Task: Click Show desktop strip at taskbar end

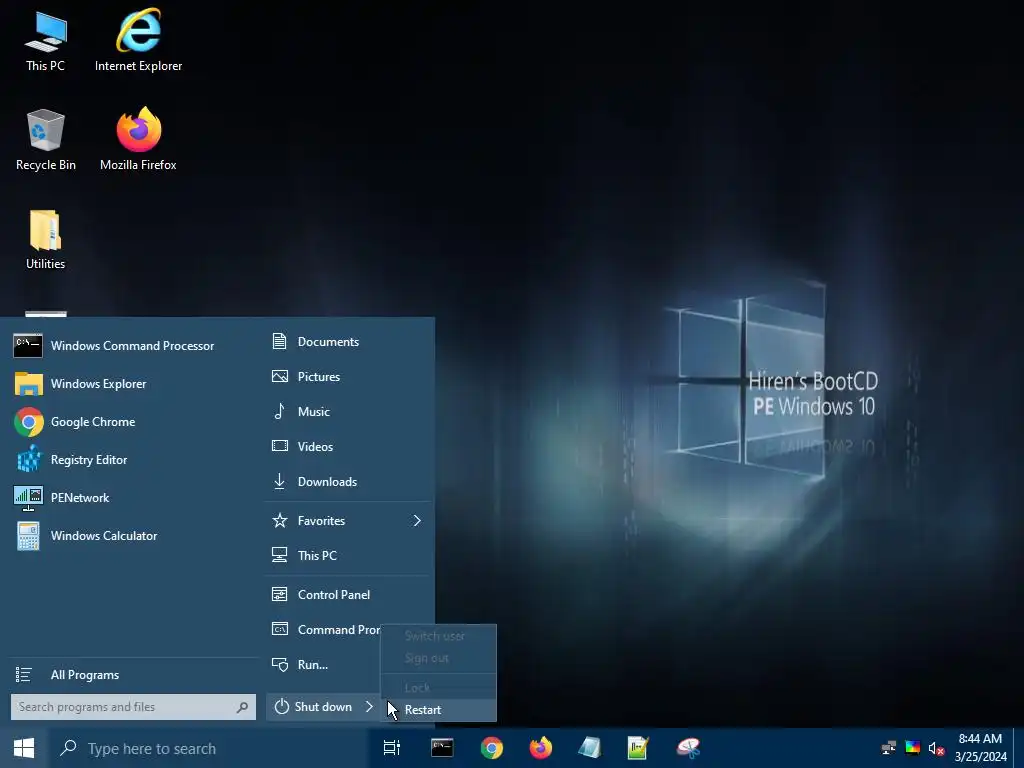Action: pos(1019,748)
